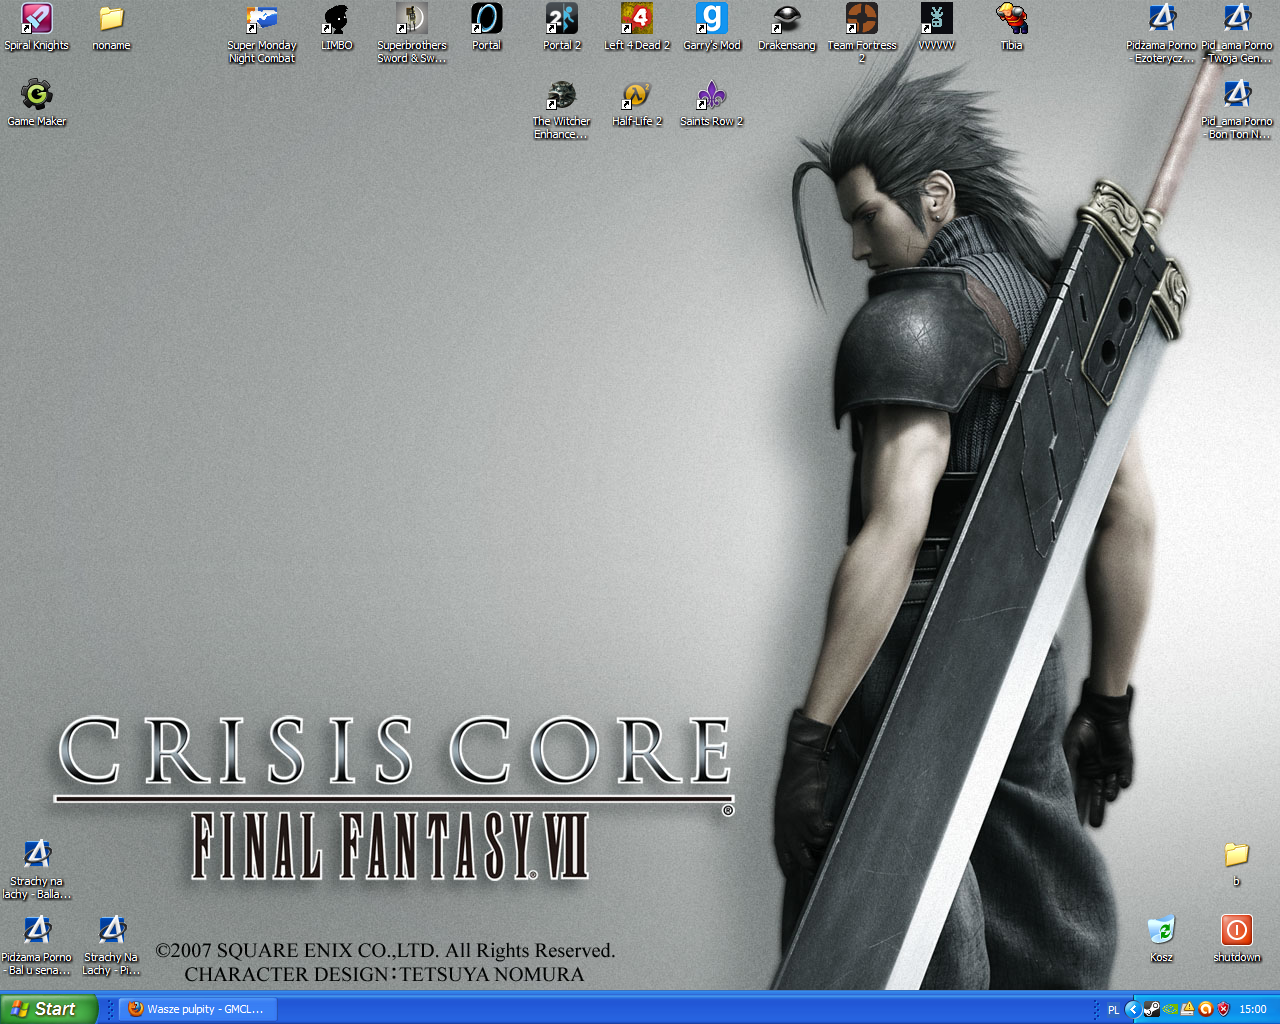Open the Game Maker shortcut
Screen dimensions: 1280x1024
coord(36,96)
